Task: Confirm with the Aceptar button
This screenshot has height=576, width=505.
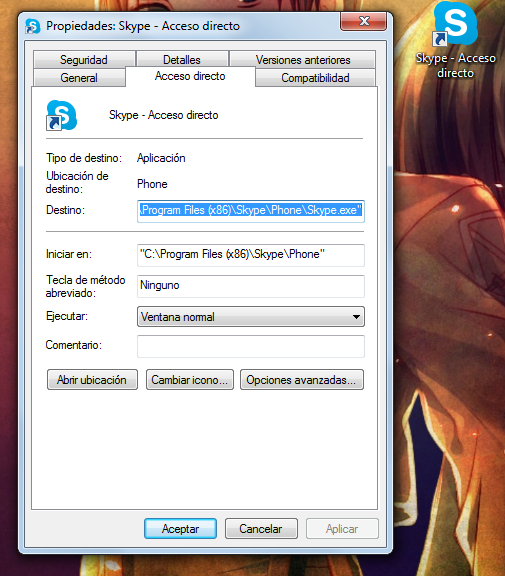Action: [180, 529]
